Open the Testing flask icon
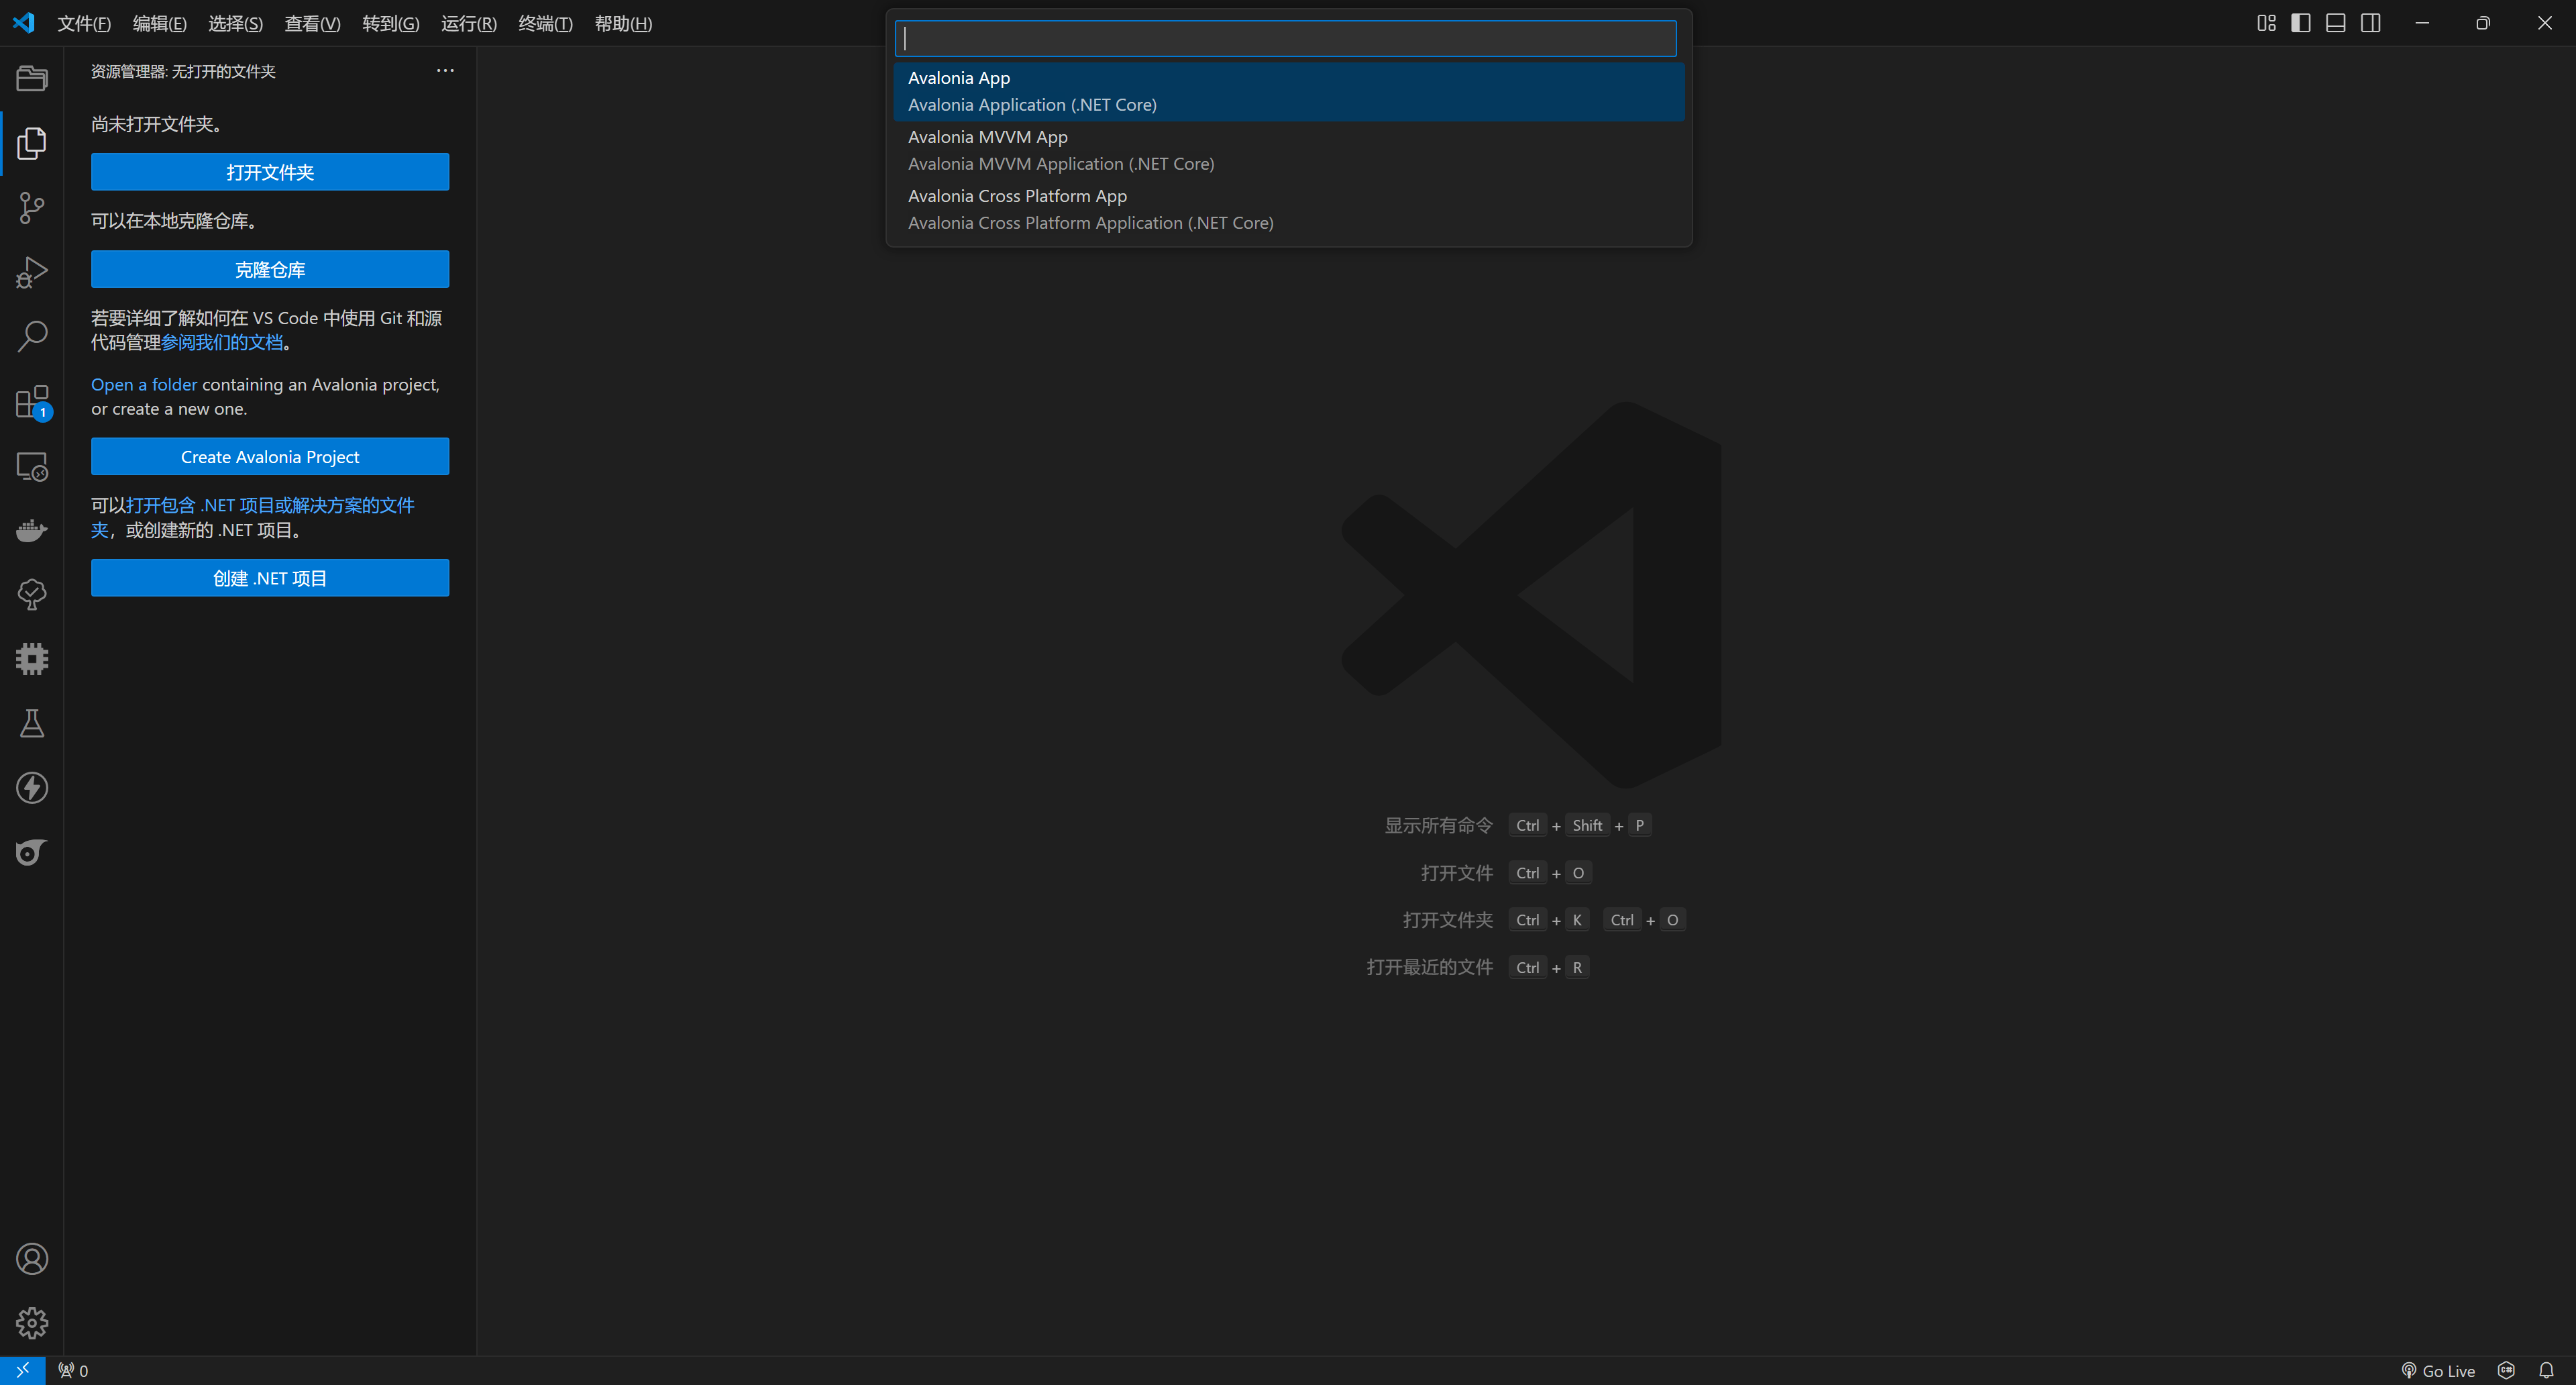The image size is (2576, 1385). 32,723
